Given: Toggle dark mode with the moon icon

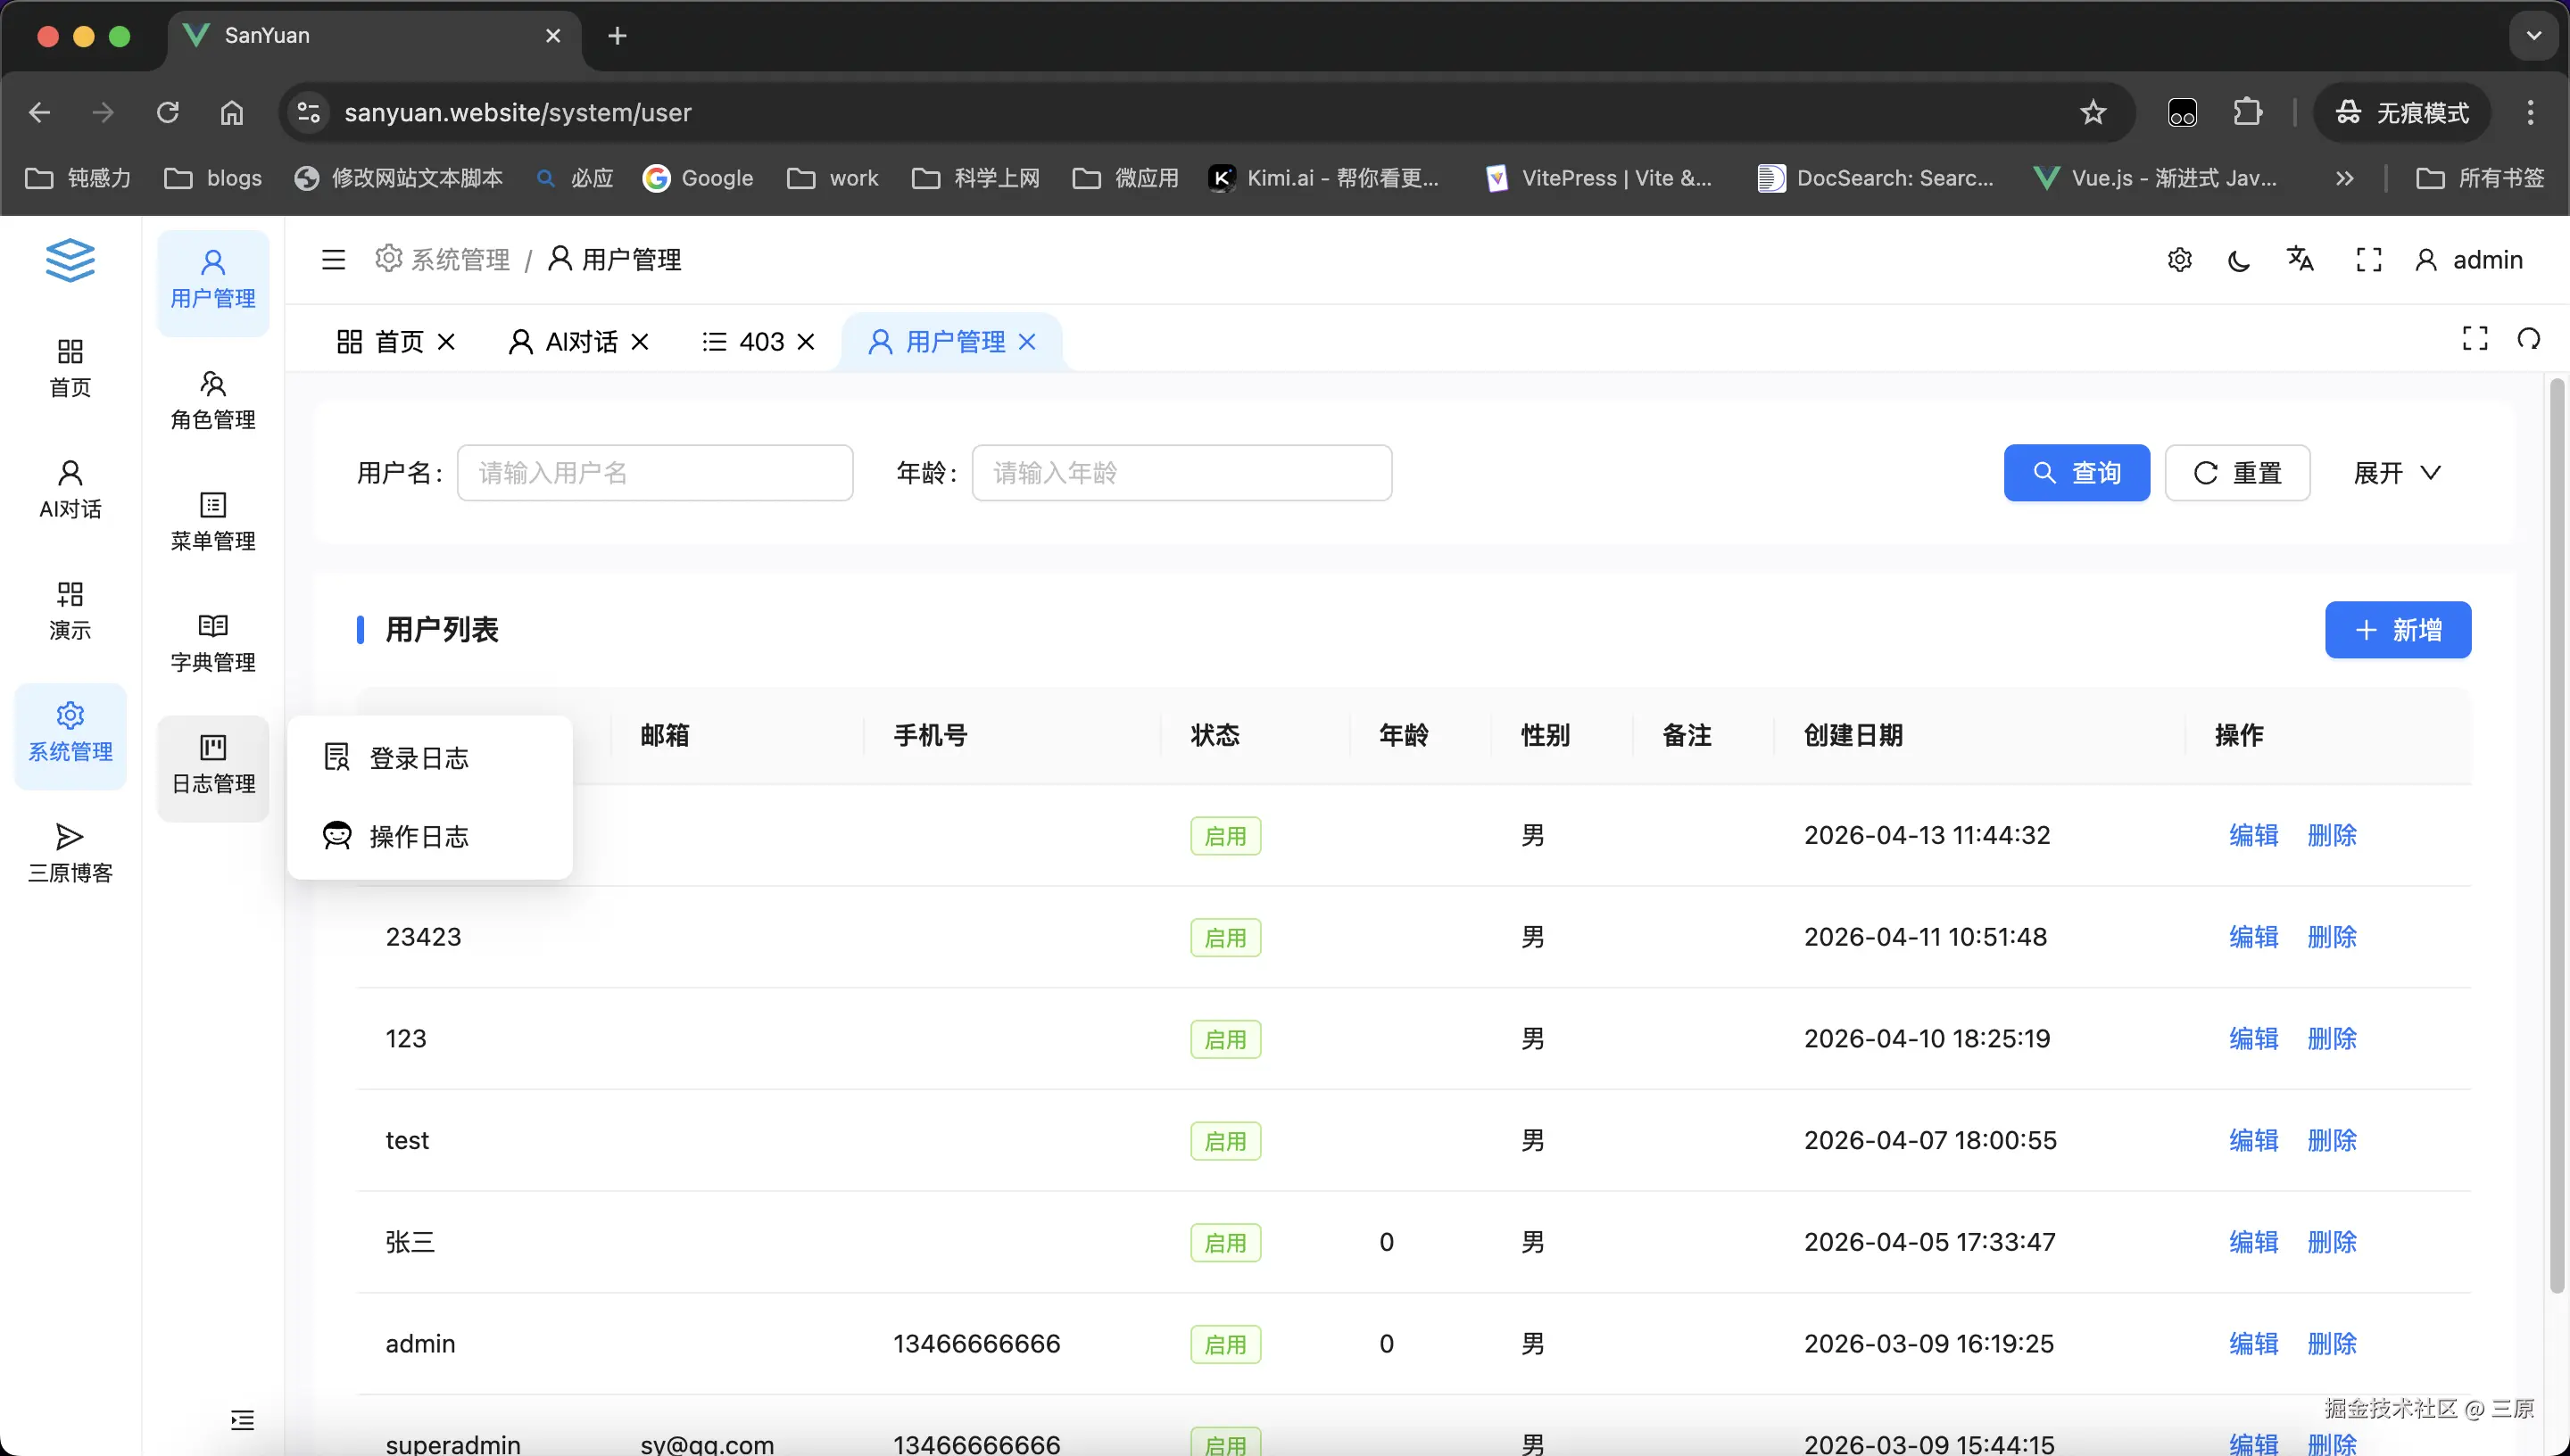Looking at the screenshot, I should coord(2238,259).
